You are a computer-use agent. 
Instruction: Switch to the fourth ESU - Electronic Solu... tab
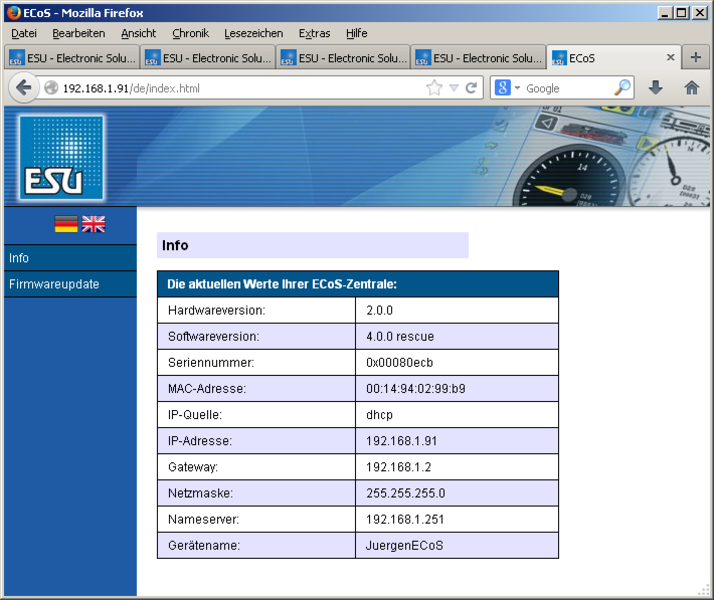point(478,58)
